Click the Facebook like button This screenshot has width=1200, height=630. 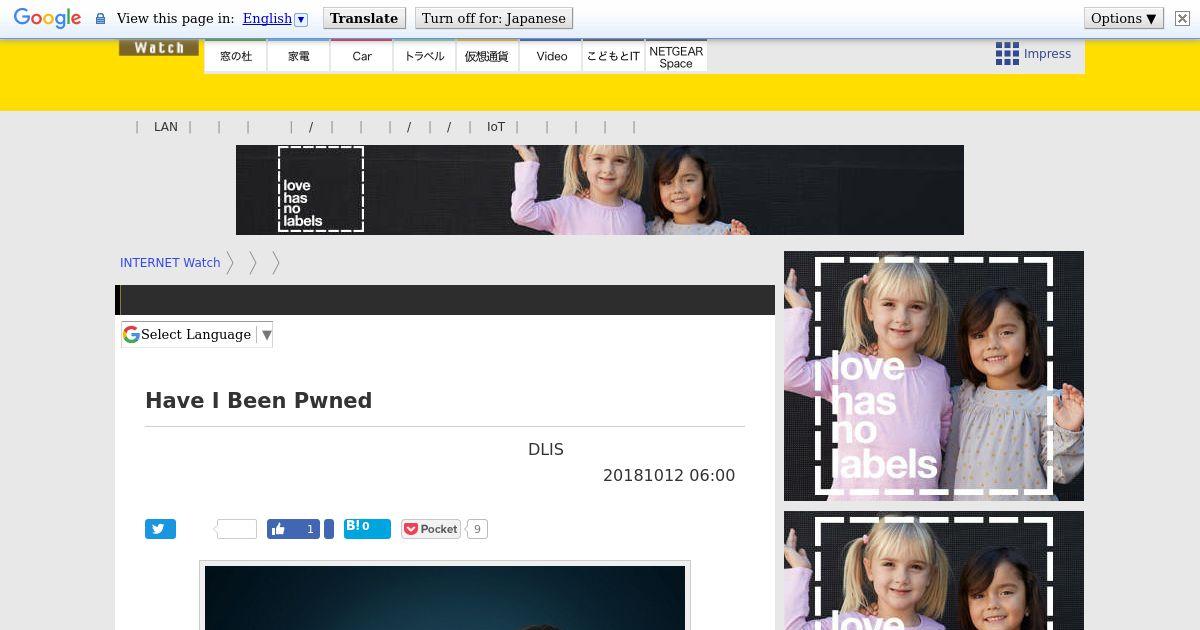click(293, 529)
